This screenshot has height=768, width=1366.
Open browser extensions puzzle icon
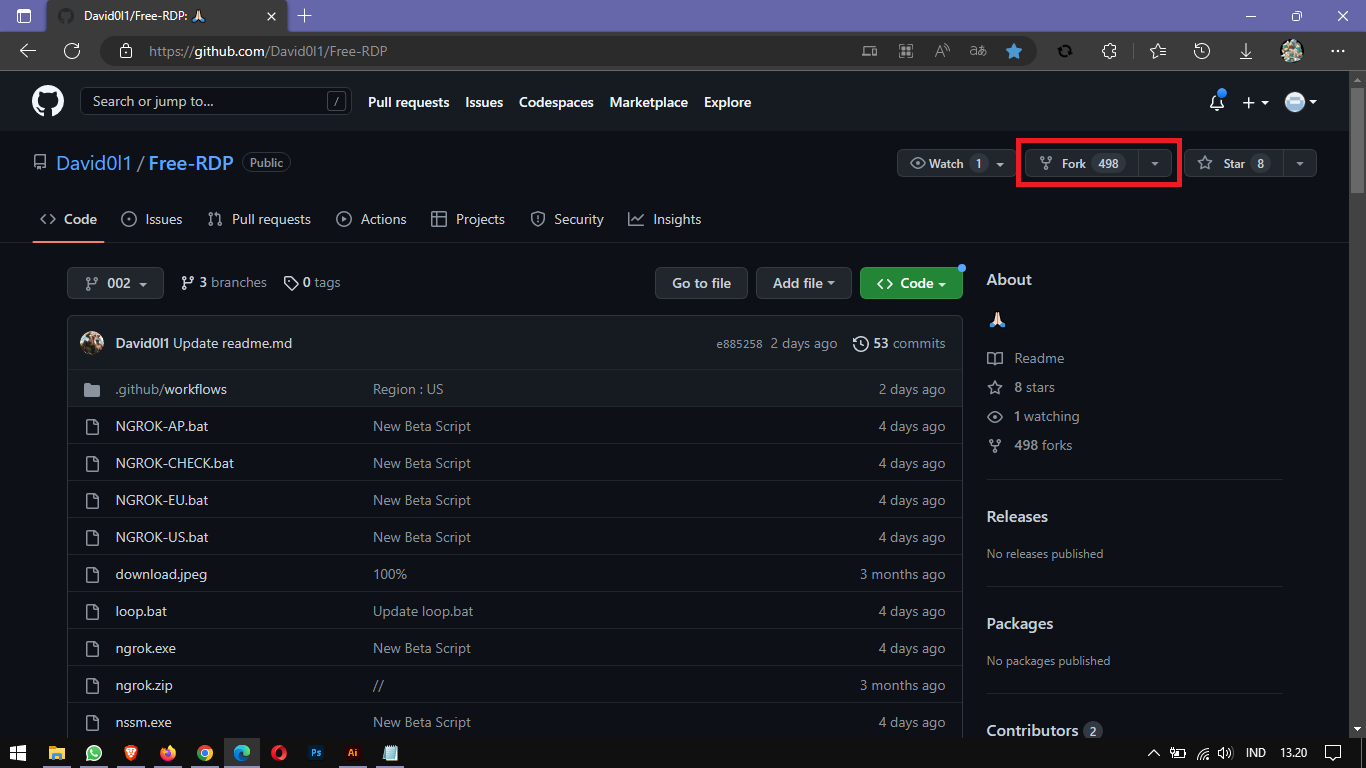[1109, 51]
